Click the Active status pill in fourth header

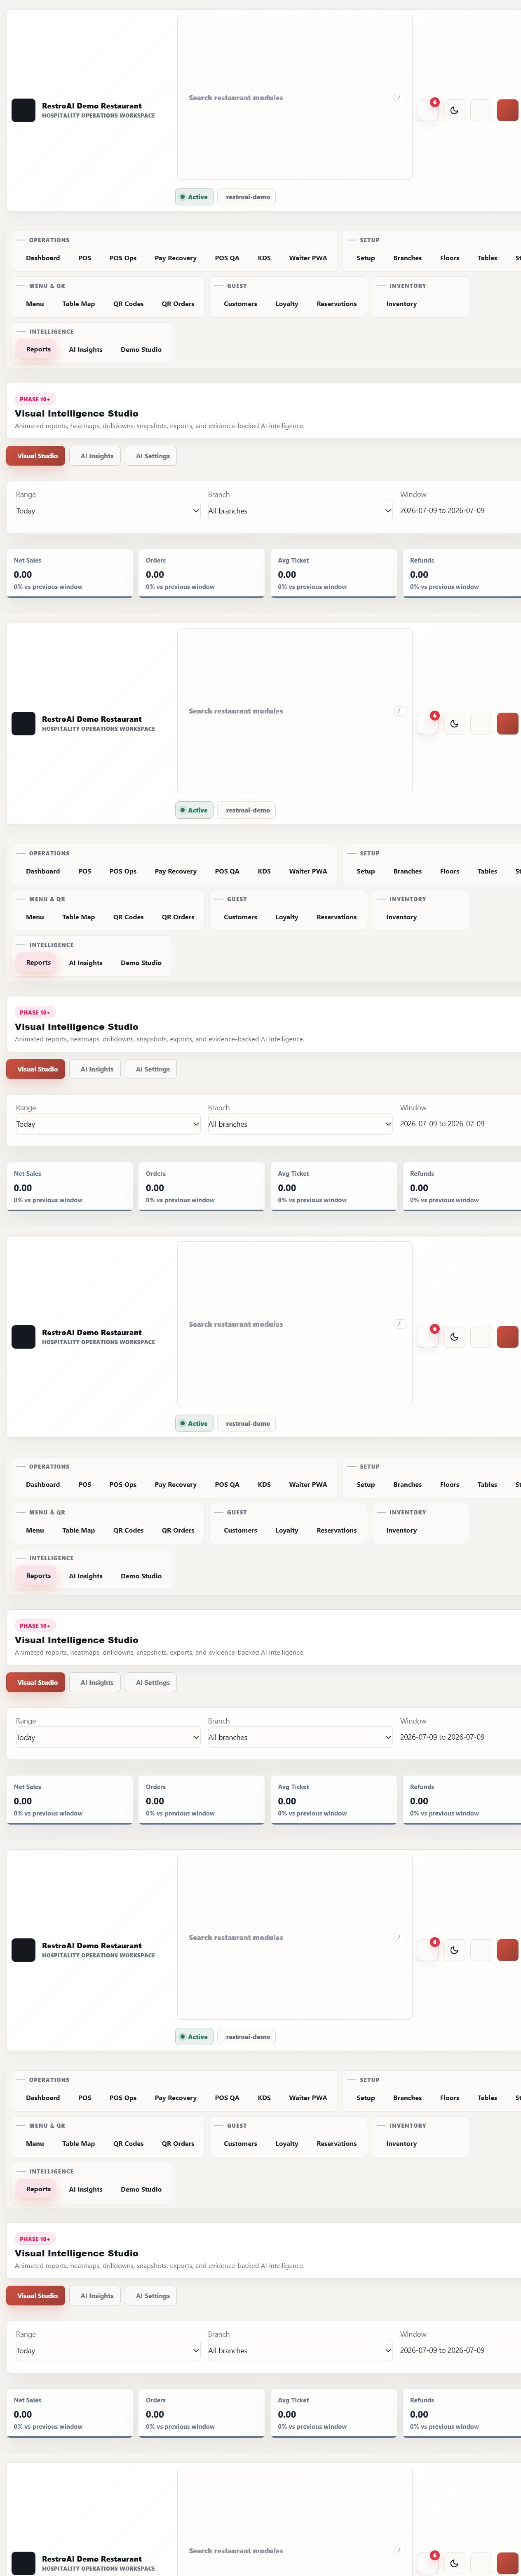pyautogui.click(x=194, y=2036)
